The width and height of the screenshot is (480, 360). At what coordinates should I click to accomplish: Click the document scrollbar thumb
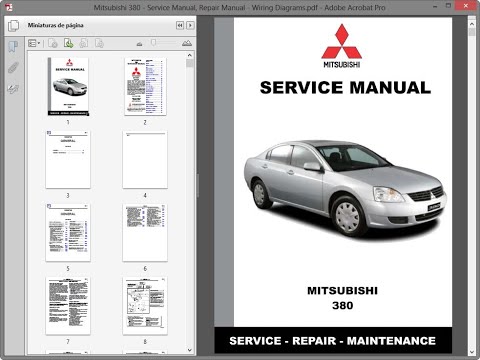click(x=472, y=32)
